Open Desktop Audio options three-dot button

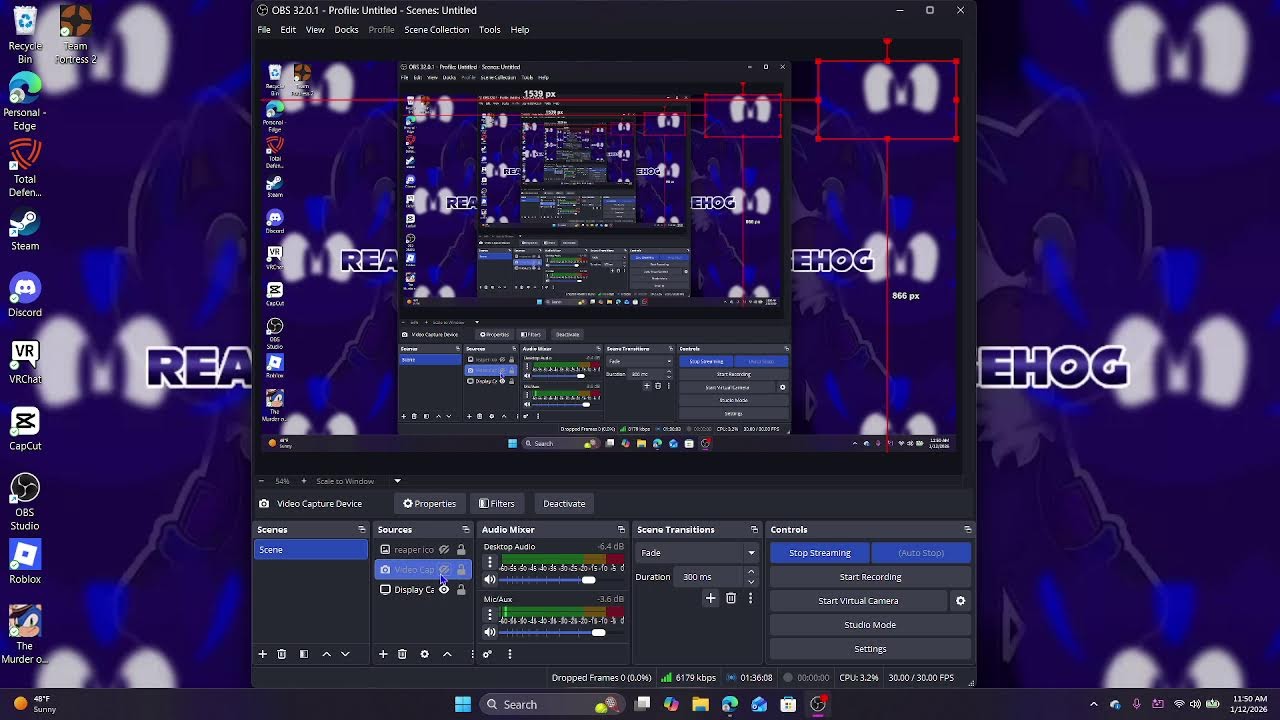click(x=490, y=563)
